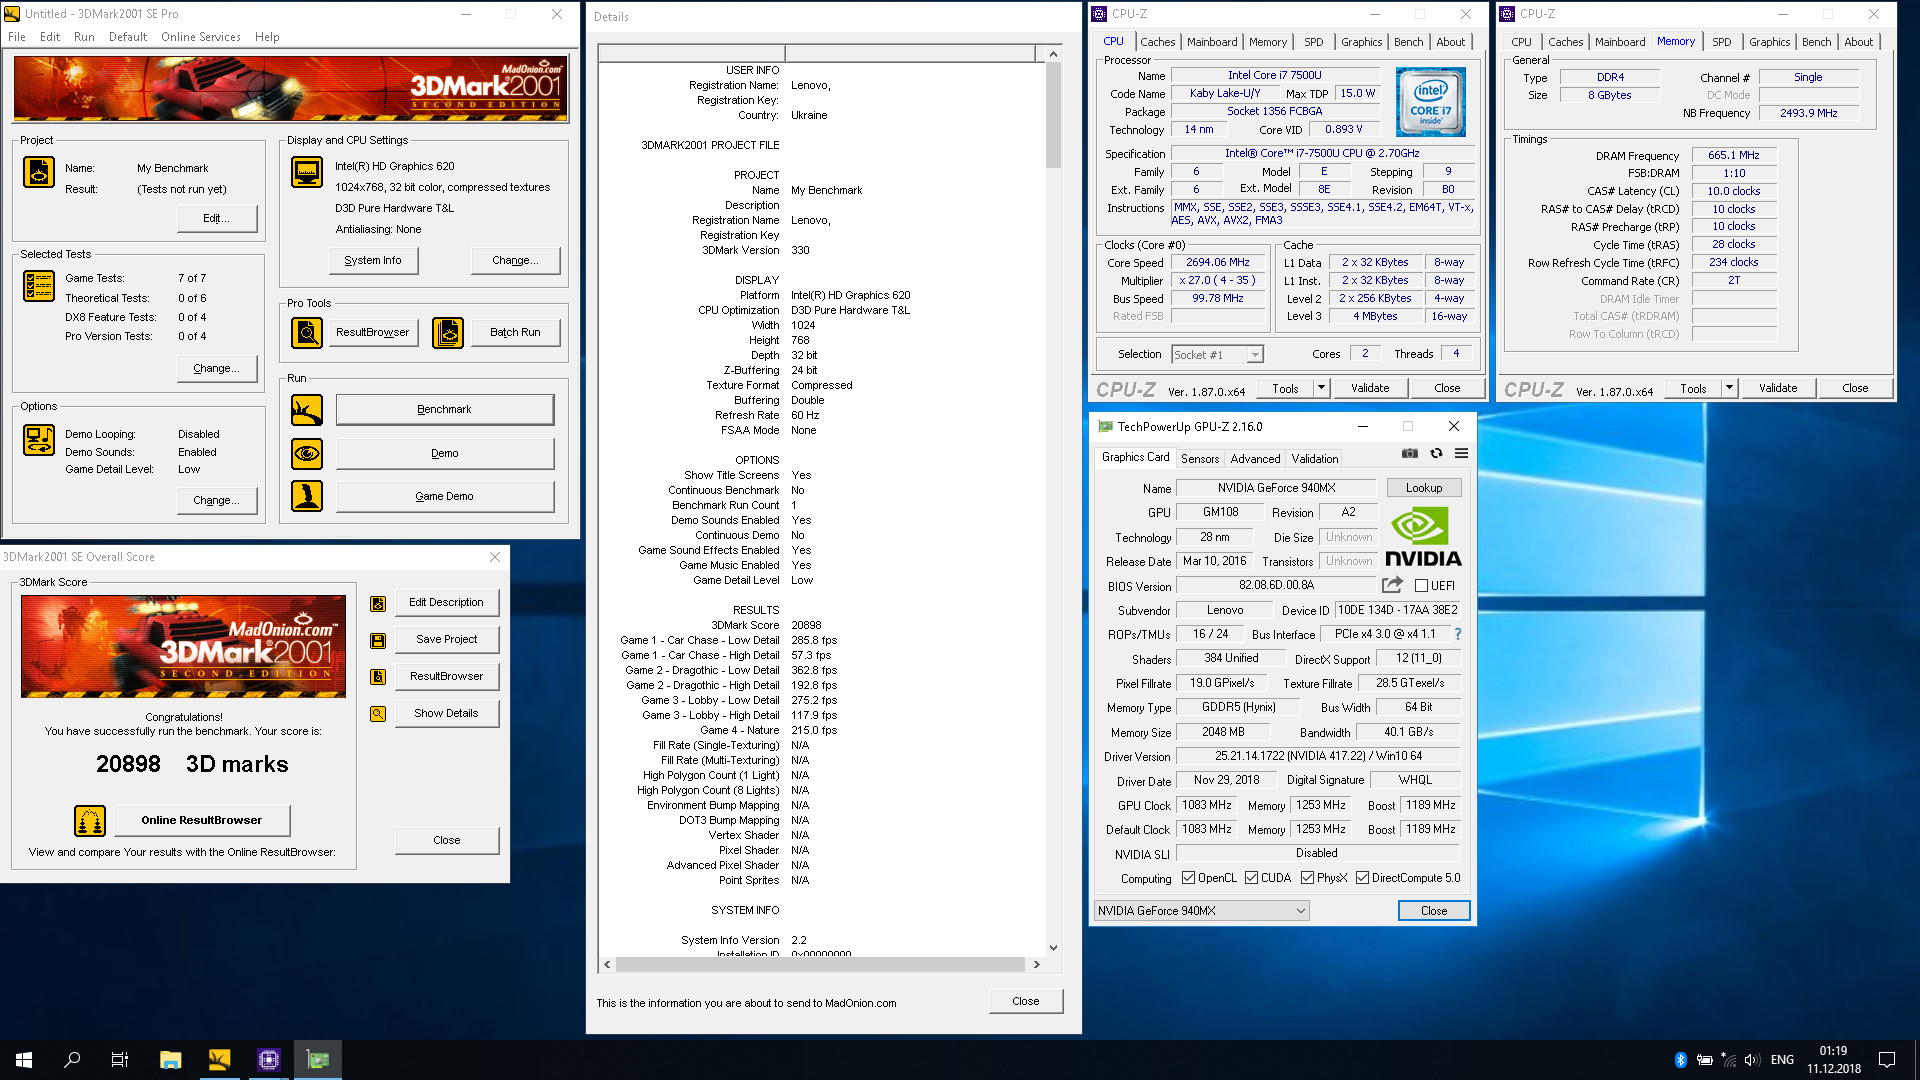Open File Explorer from the taskbar

pyautogui.click(x=170, y=1060)
